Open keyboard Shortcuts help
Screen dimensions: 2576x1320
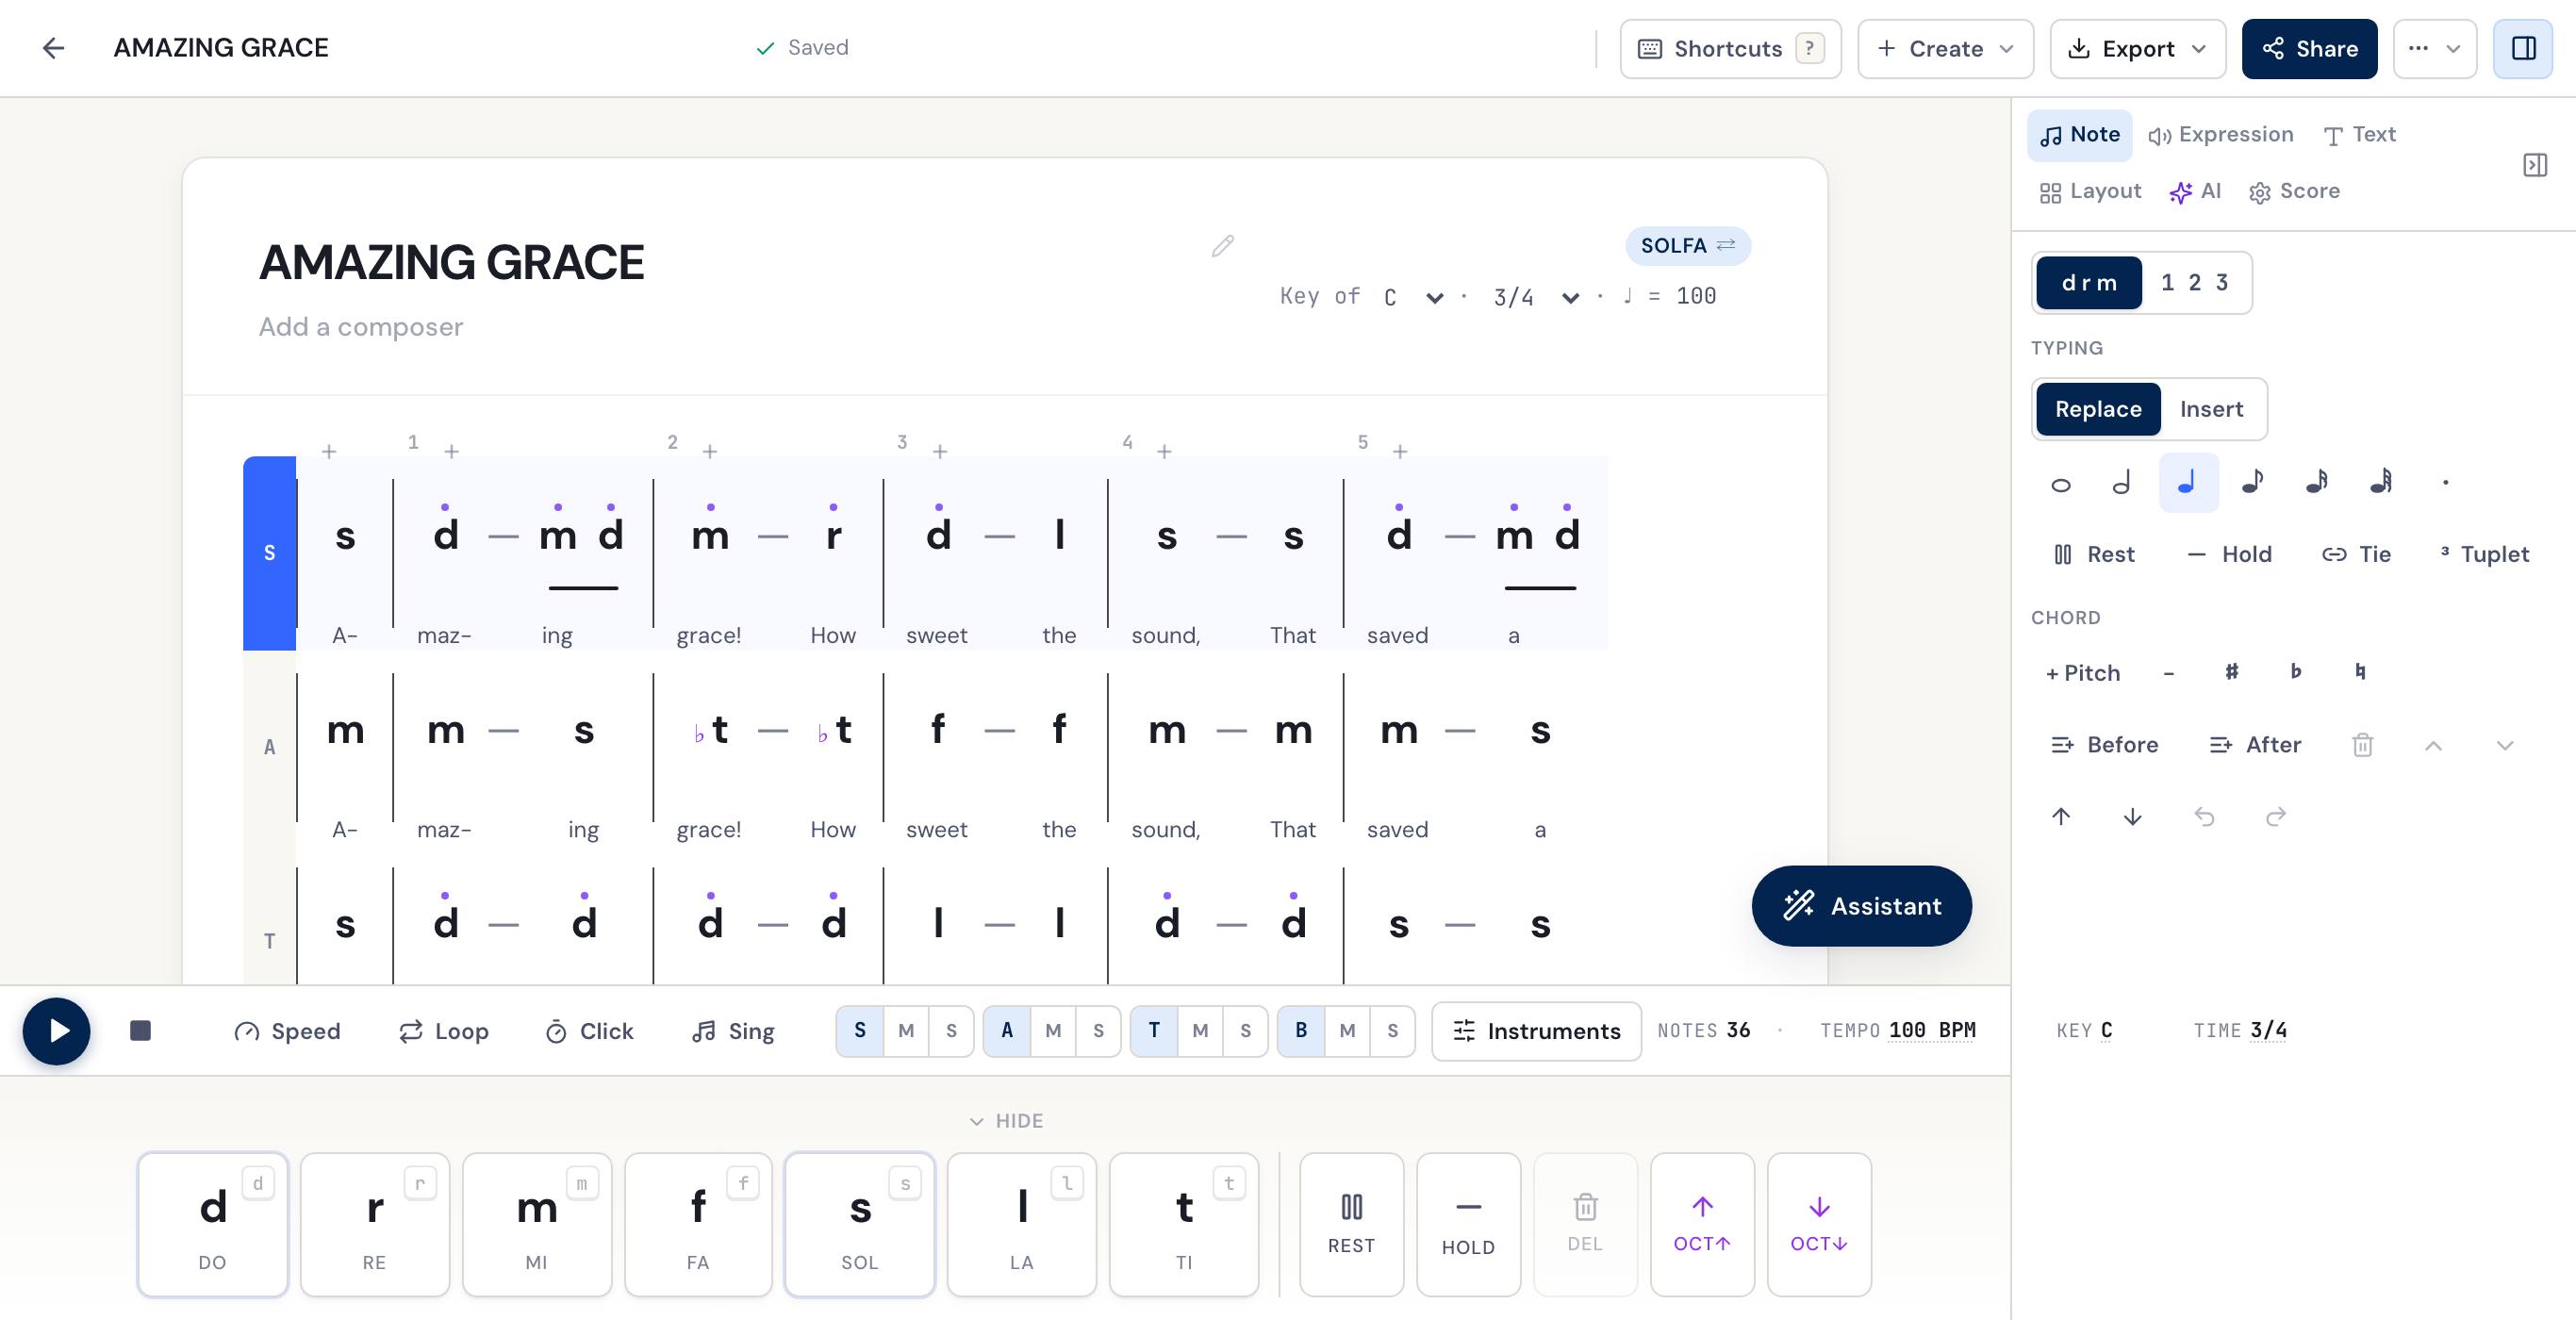coord(1730,48)
